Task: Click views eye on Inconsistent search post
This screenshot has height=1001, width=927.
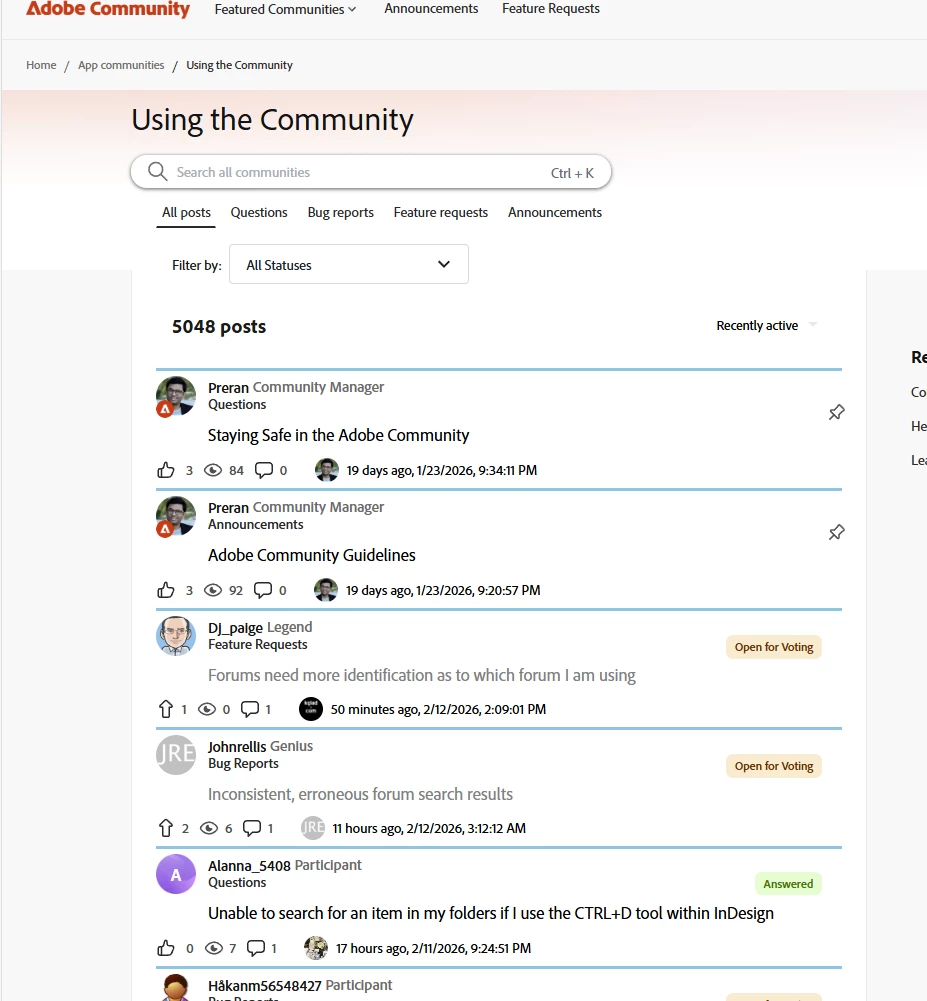Action: pyautogui.click(x=209, y=828)
